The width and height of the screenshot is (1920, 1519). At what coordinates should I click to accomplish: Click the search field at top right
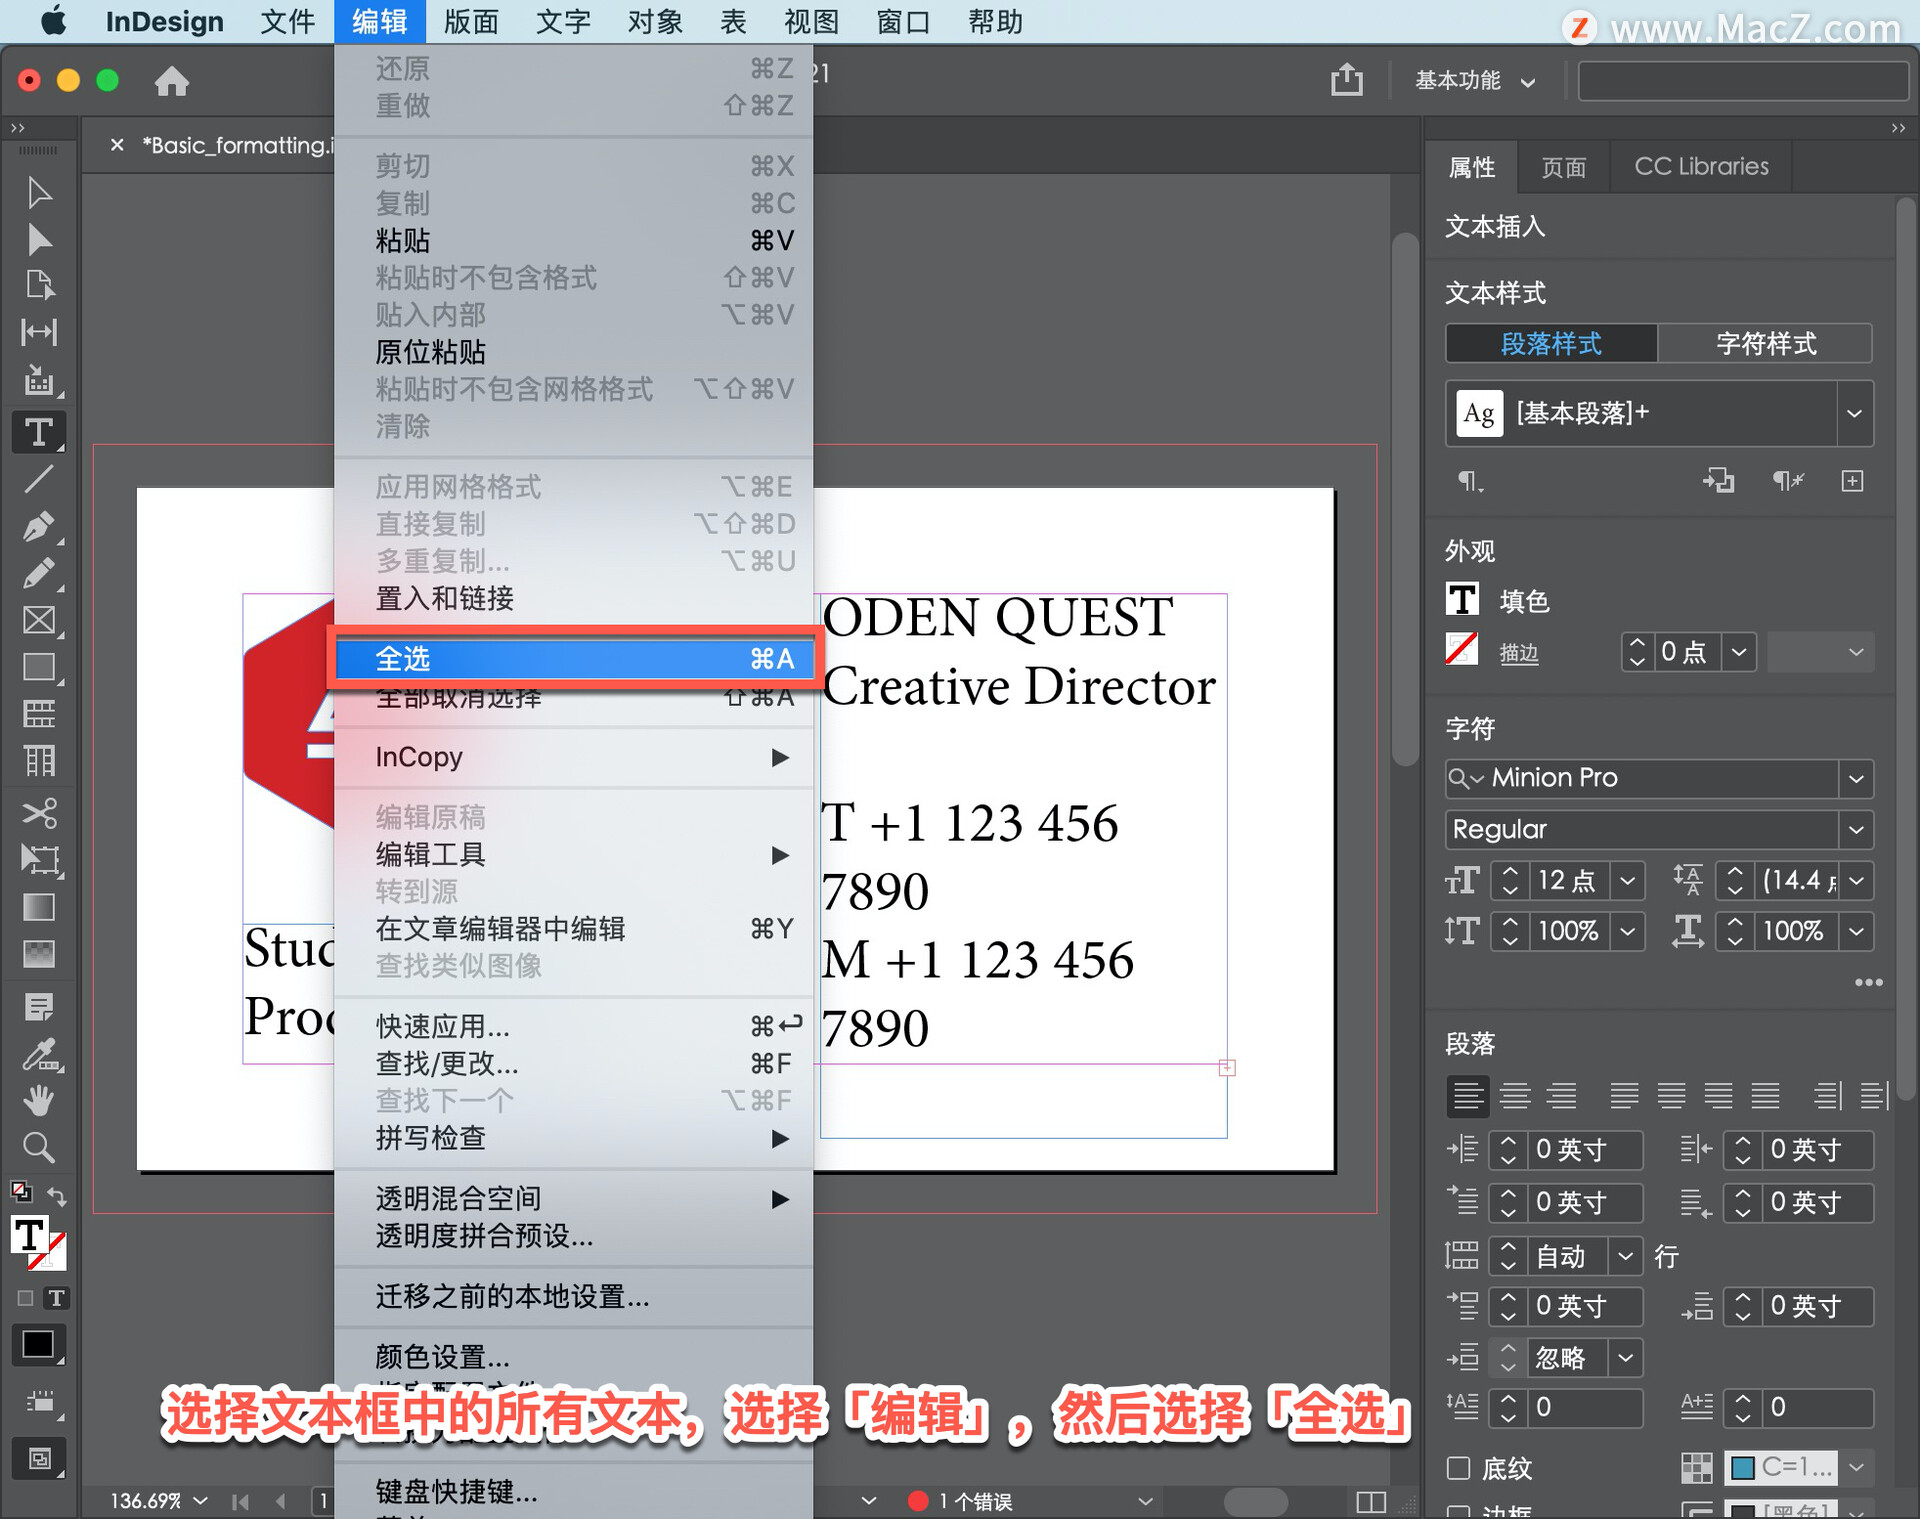click(x=1742, y=80)
